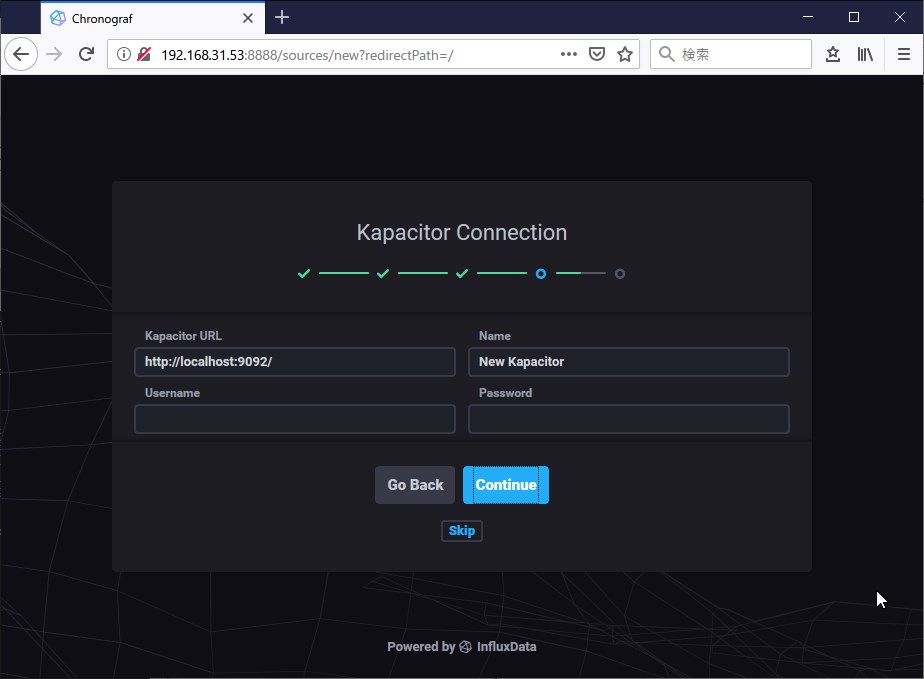Click the insecure connection lock icon
924x679 pixels.
[144, 54]
